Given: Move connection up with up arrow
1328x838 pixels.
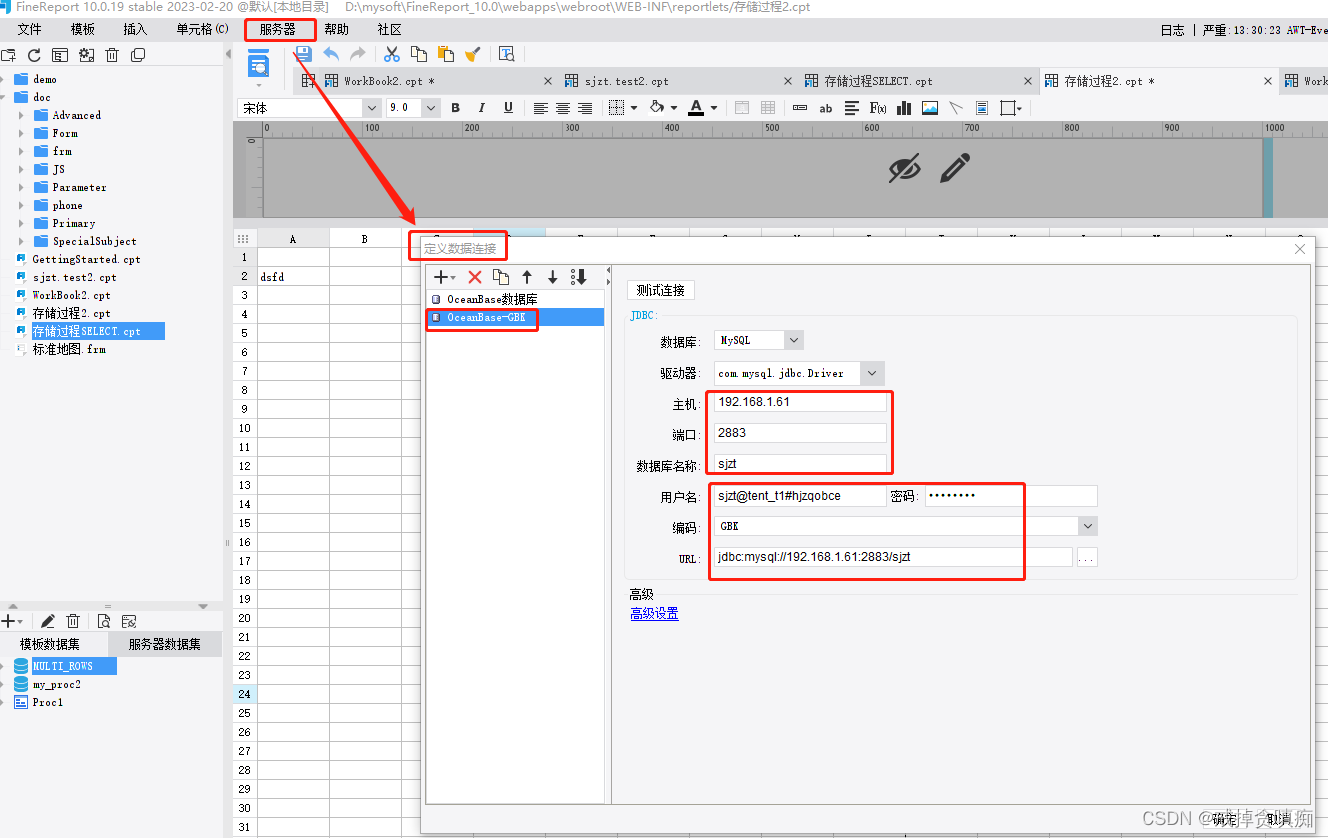Looking at the screenshot, I should (x=527, y=277).
